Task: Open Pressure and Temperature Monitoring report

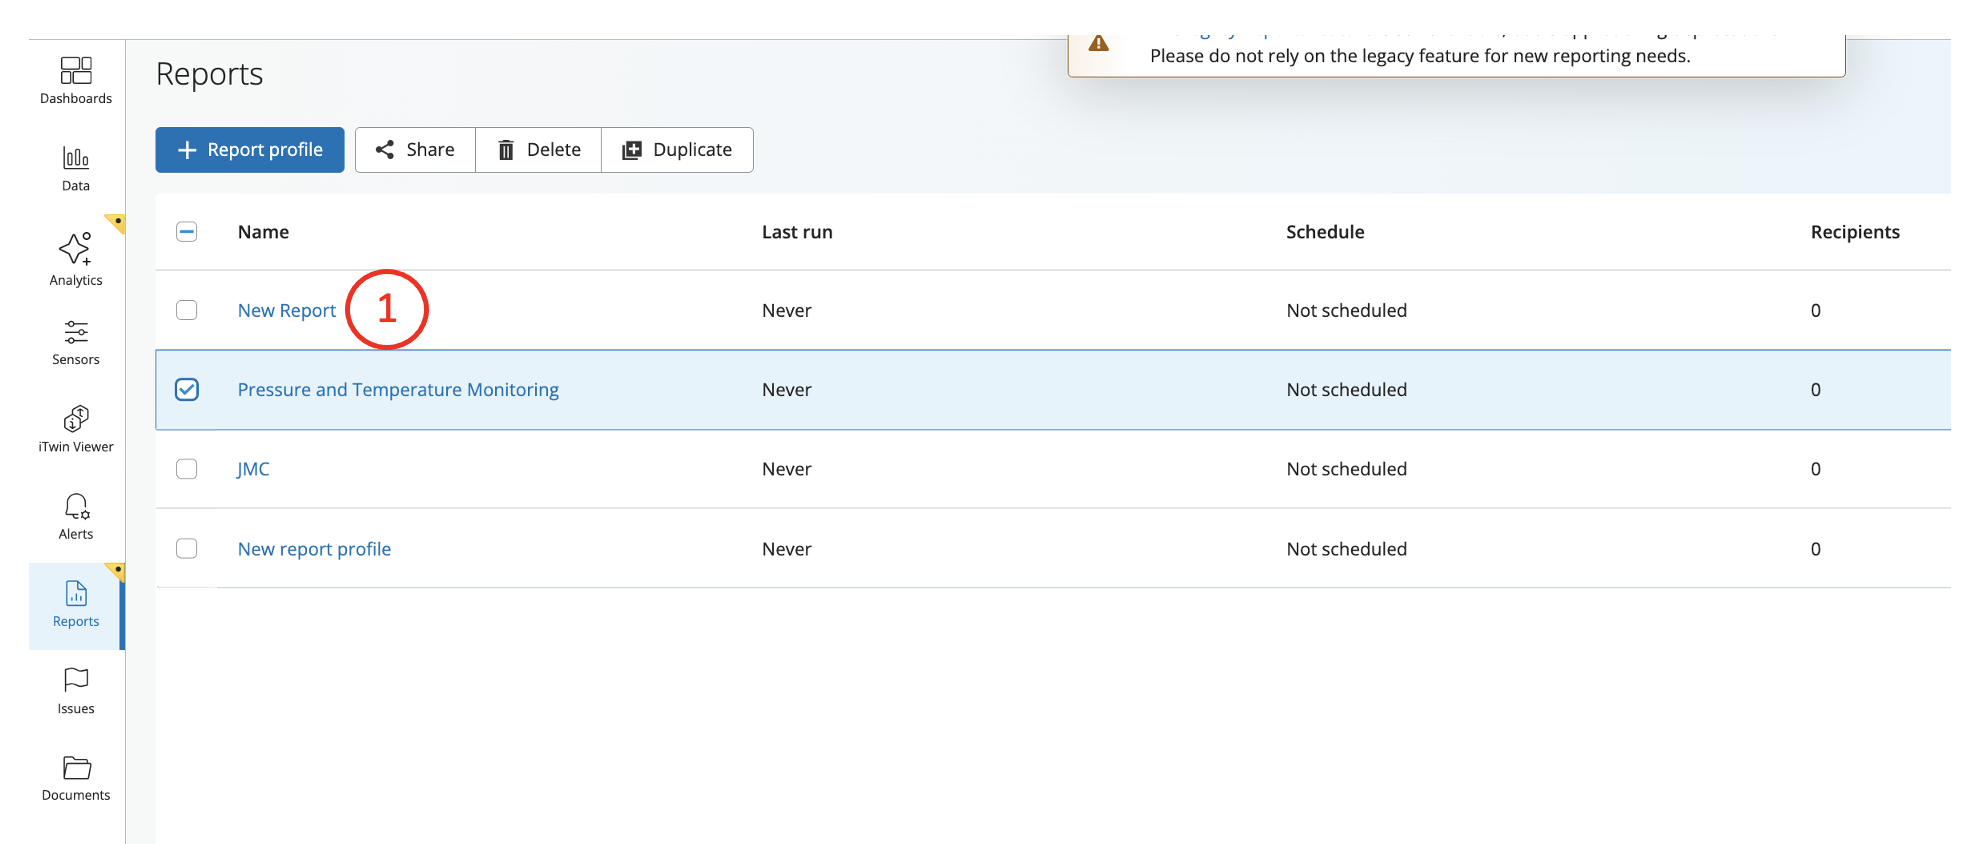Action: point(398,390)
